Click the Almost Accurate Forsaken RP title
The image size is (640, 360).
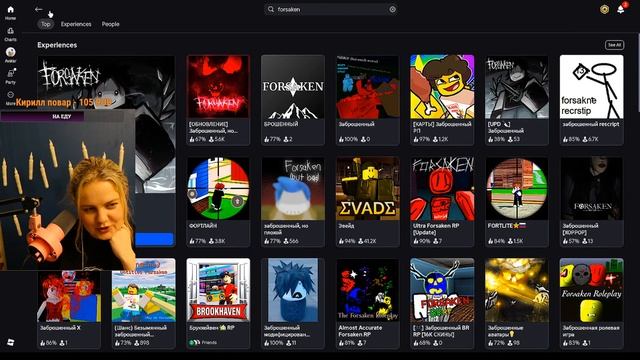click(x=360, y=331)
